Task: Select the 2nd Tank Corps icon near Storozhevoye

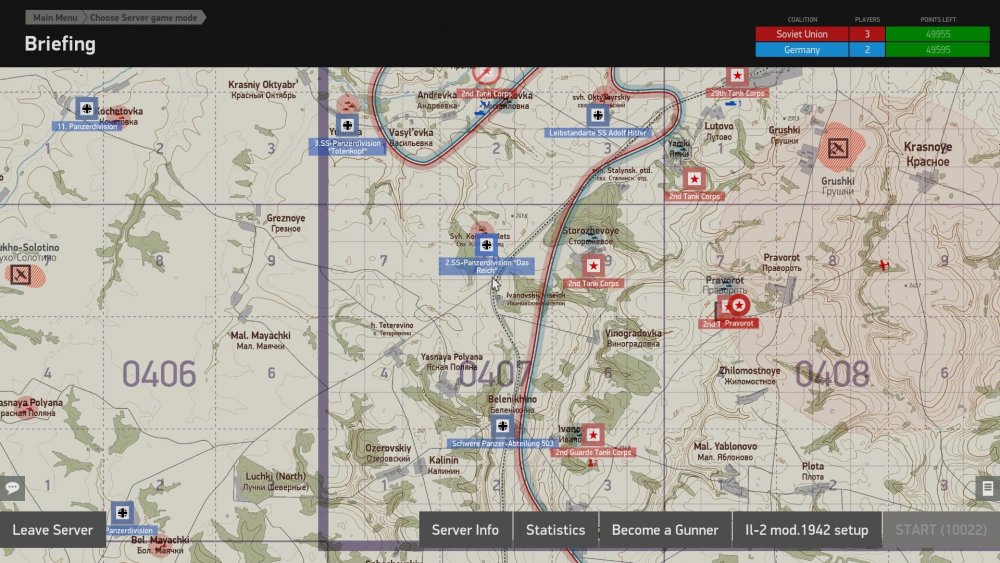Action: pos(593,266)
